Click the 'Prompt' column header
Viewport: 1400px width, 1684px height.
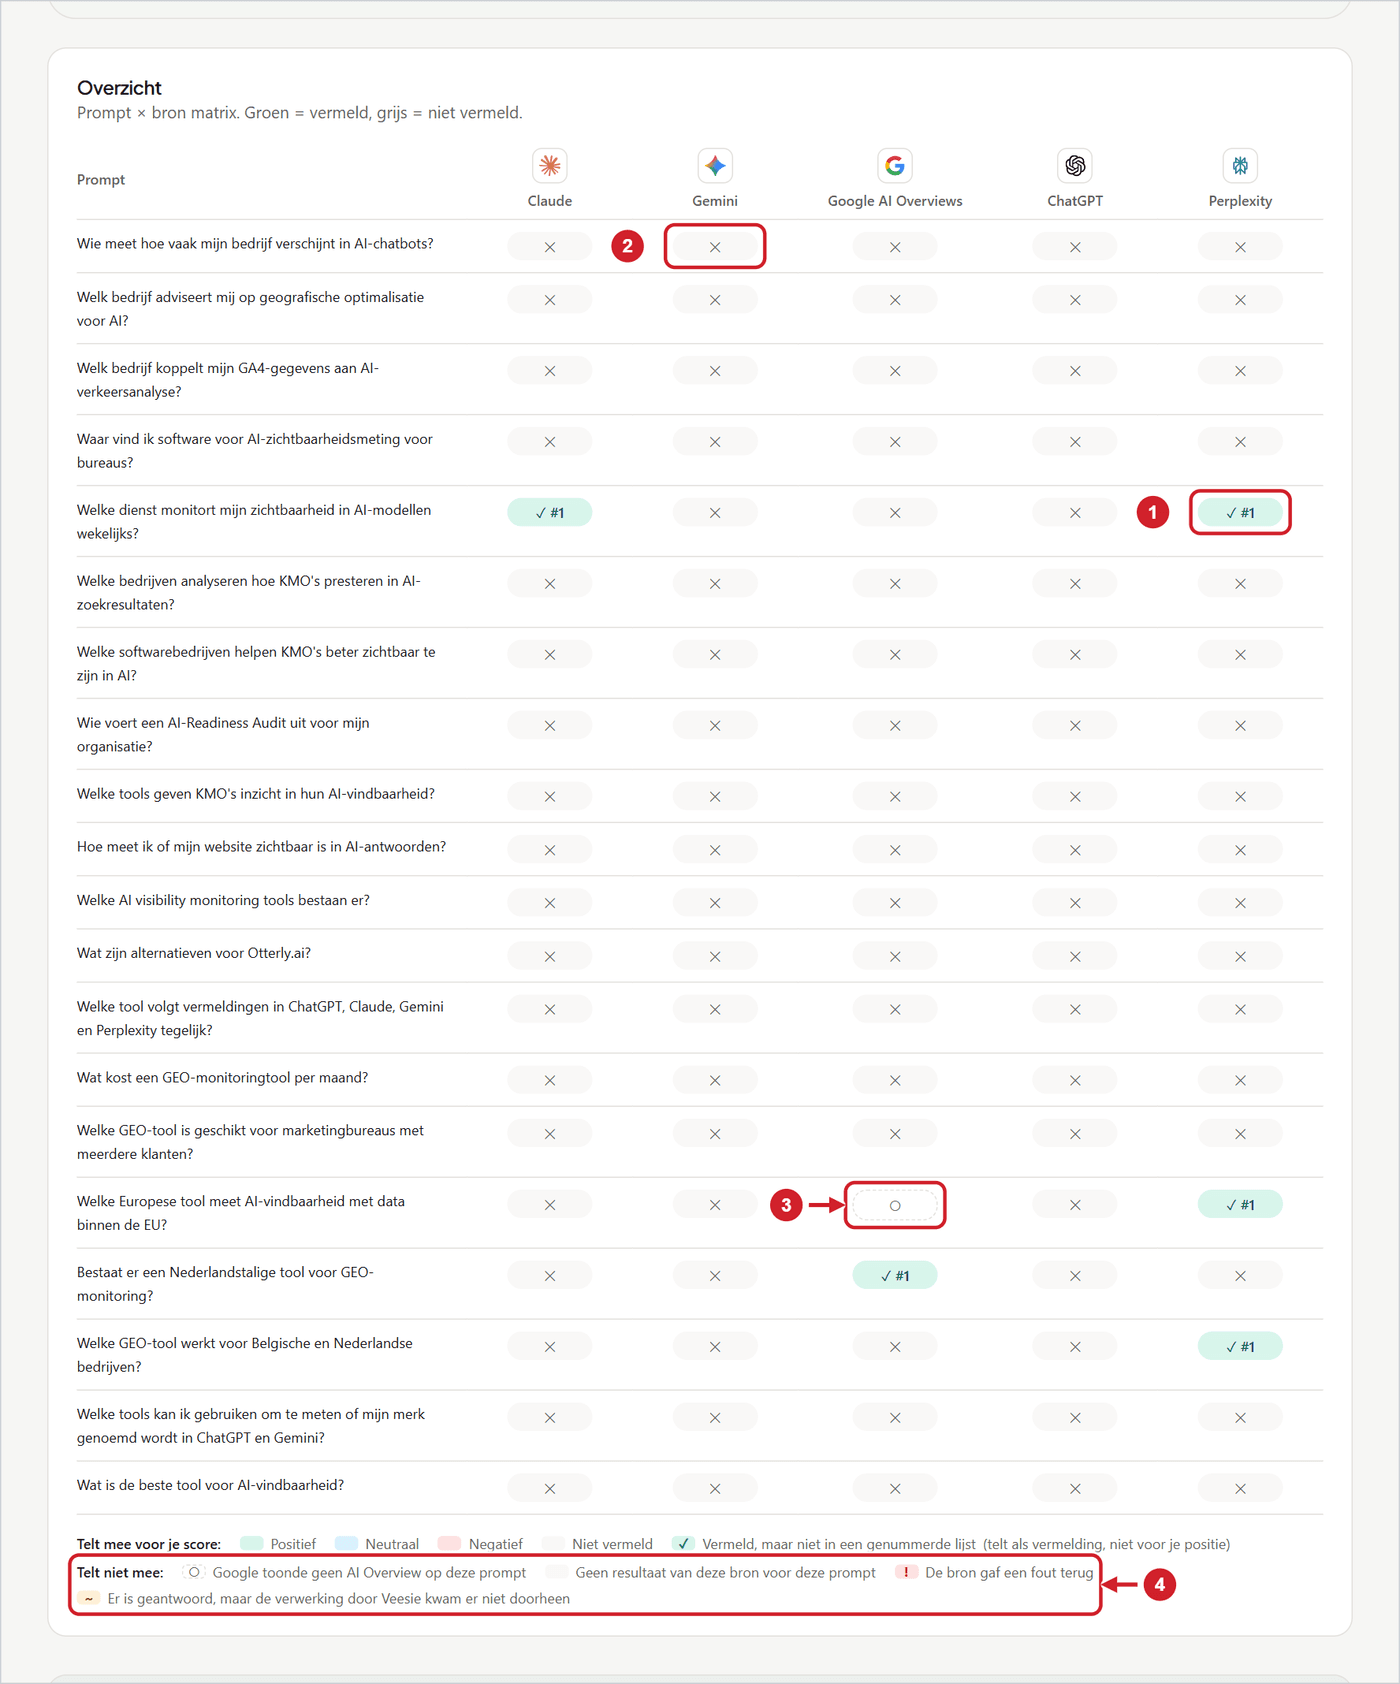coord(101,180)
